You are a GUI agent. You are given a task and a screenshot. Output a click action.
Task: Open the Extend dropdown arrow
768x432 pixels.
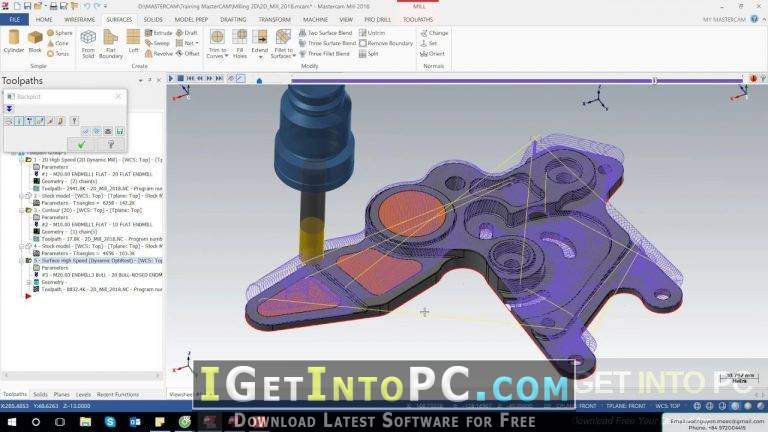(260, 57)
